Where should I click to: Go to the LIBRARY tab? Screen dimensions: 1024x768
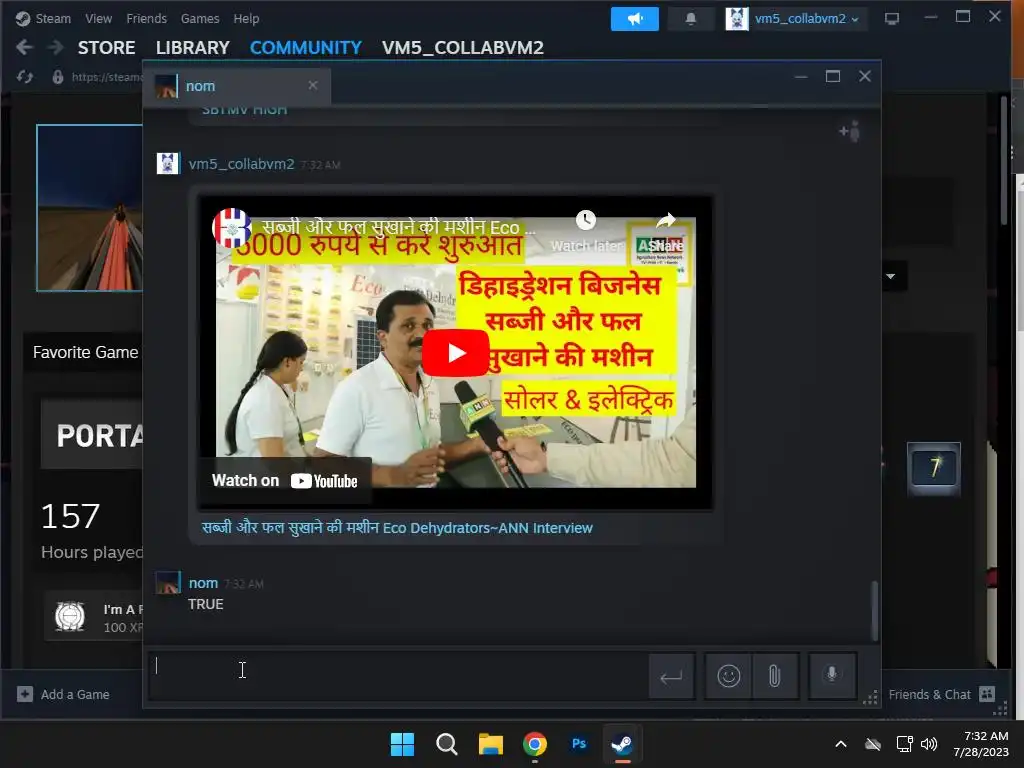point(193,48)
